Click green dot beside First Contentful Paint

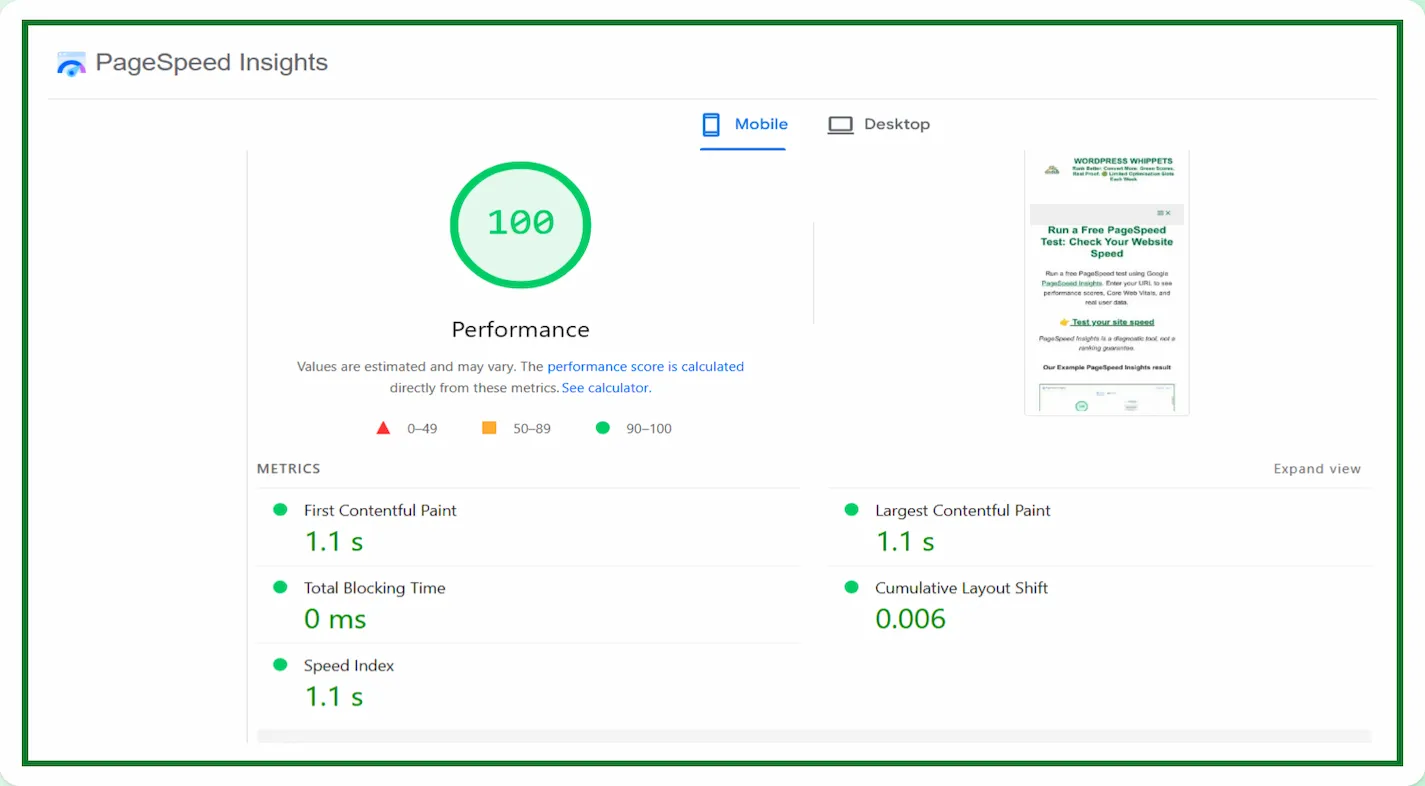280,510
